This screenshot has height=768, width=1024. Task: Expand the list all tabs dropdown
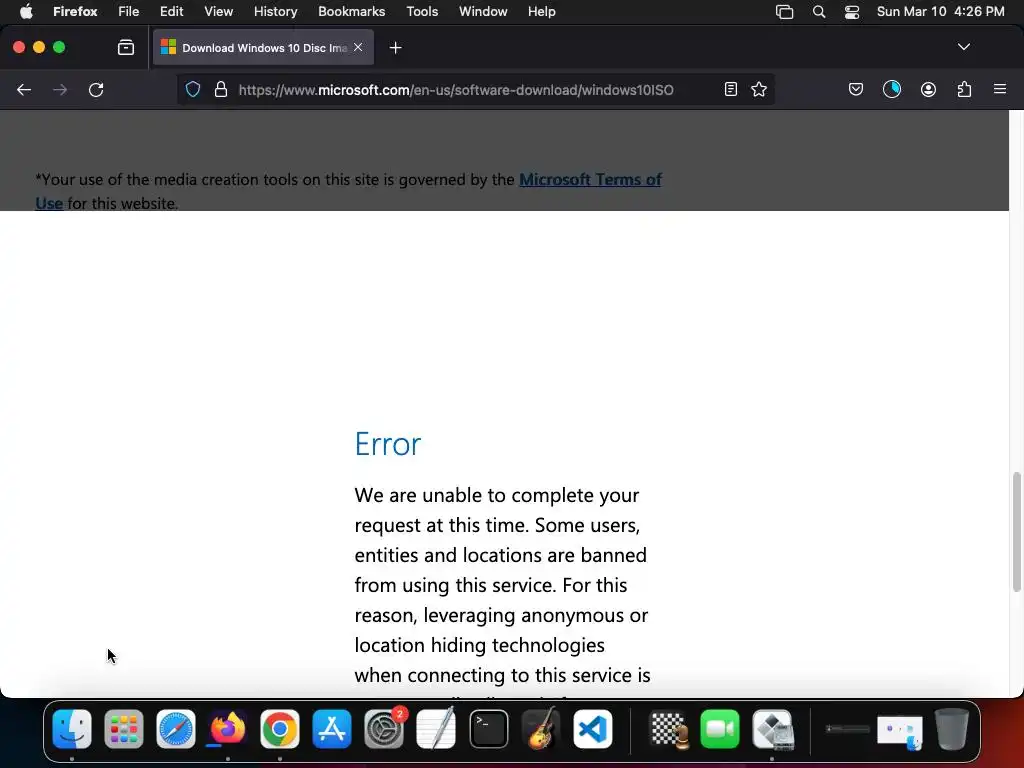click(x=963, y=47)
